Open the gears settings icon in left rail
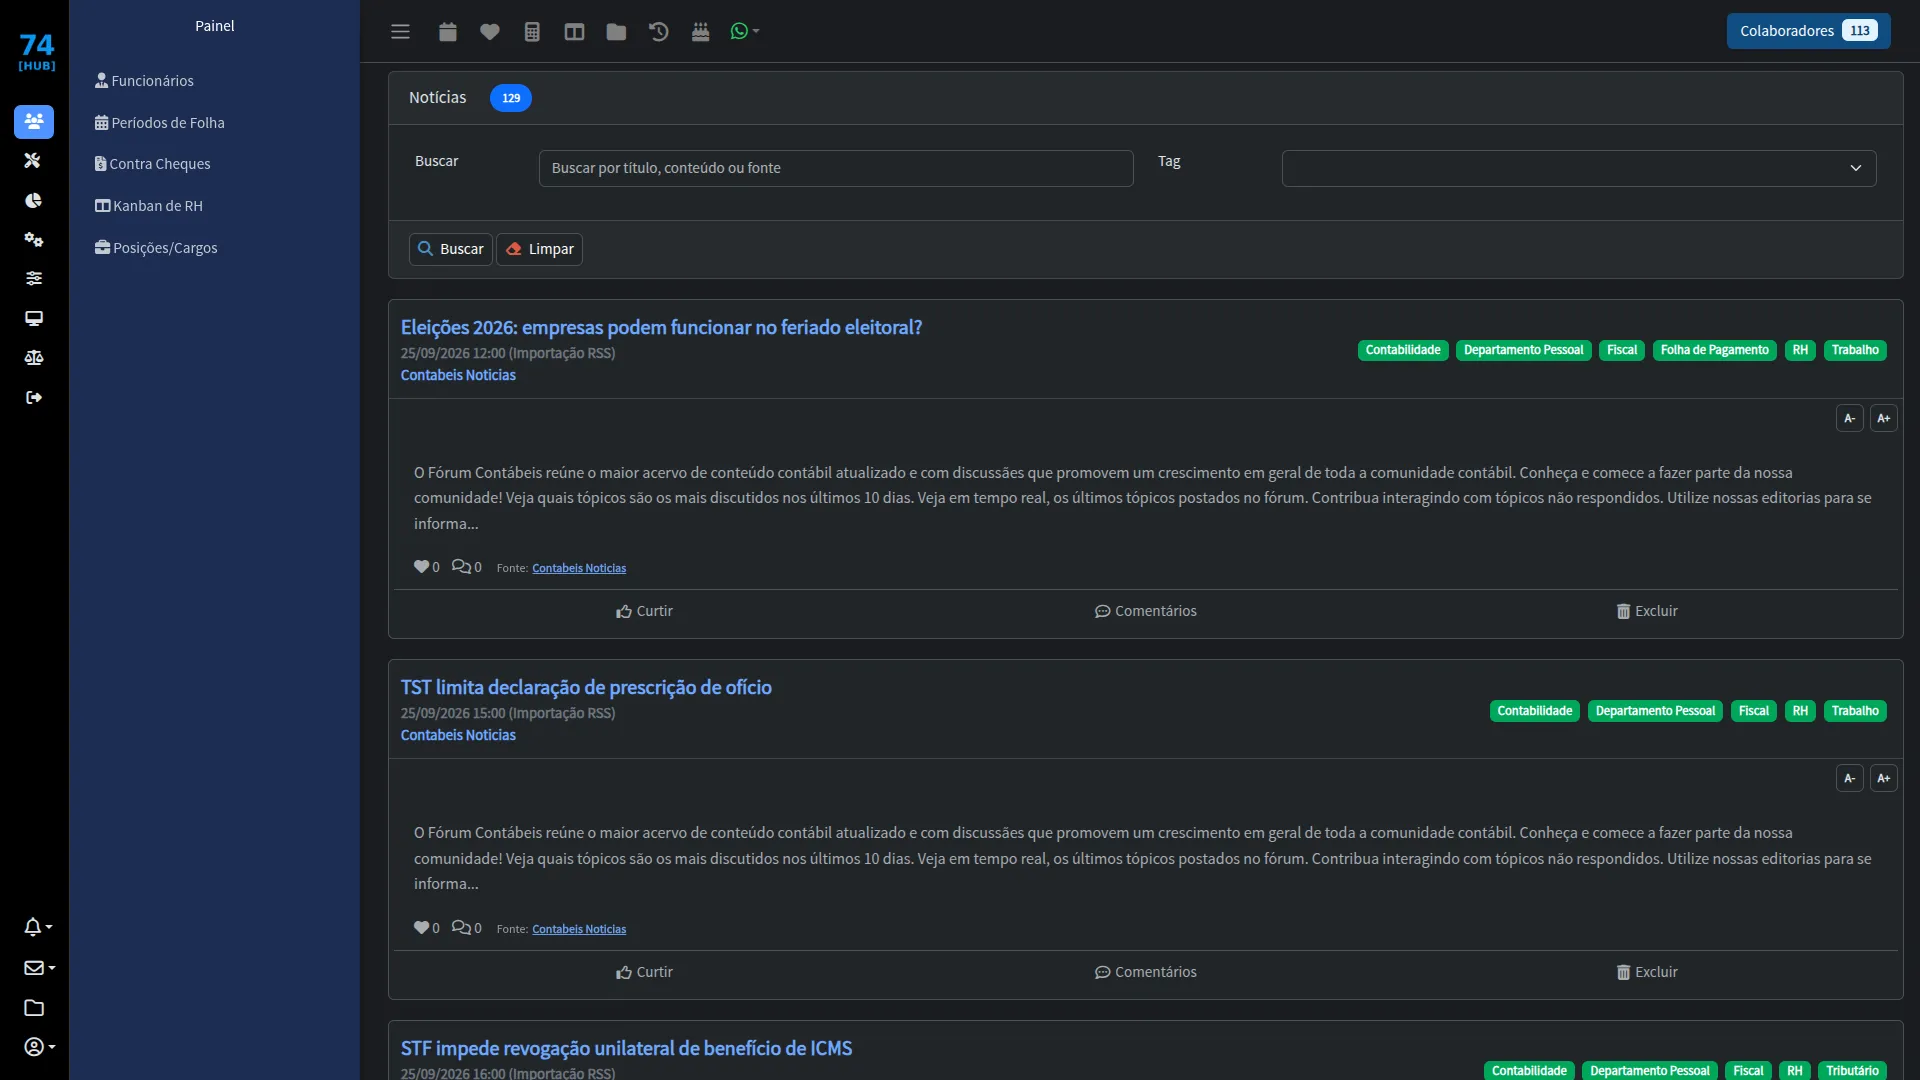Screen dimensions: 1920x1080 pos(34,239)
